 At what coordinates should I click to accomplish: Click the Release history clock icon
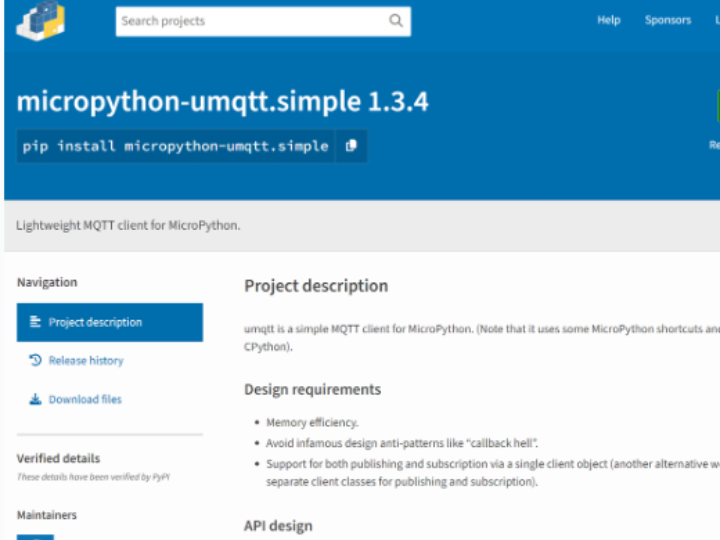[x=35, y=360]
